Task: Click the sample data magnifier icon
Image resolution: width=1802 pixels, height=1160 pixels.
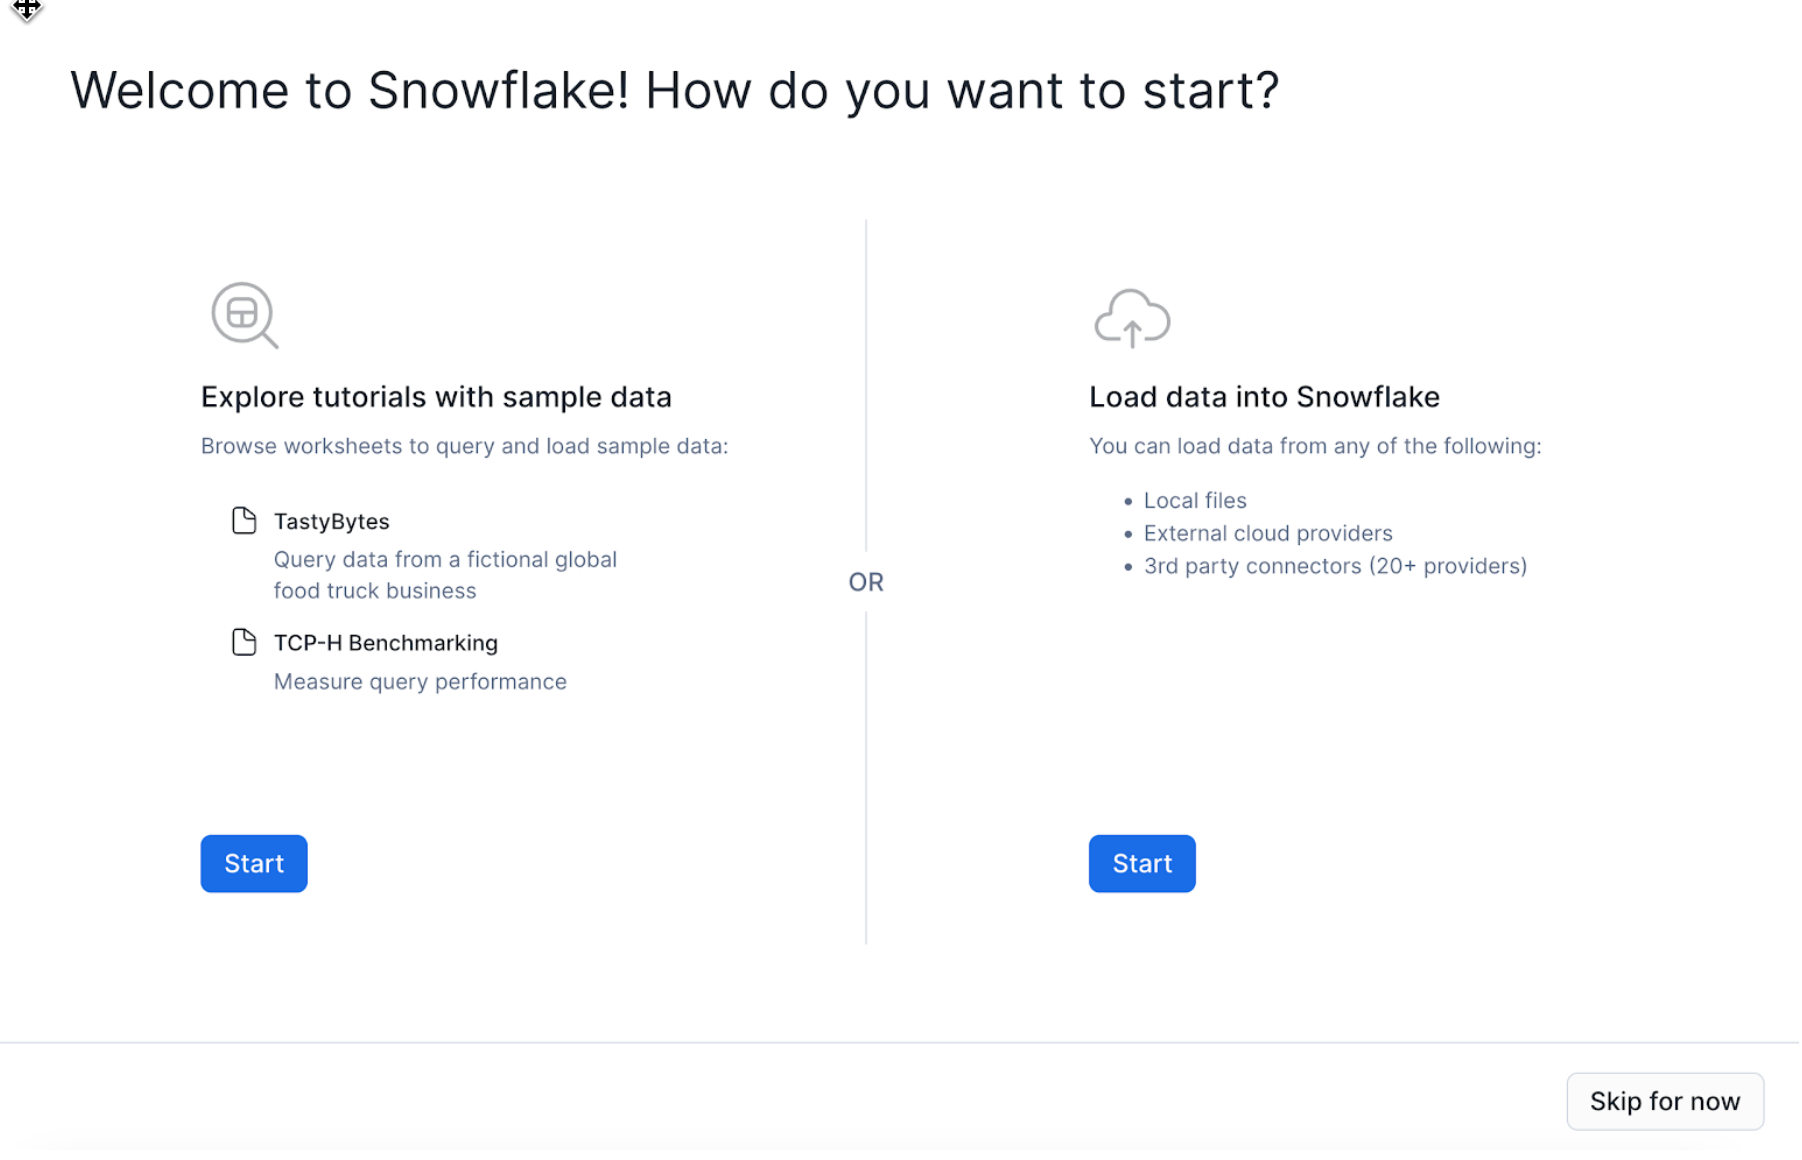Action: point(244,316)
